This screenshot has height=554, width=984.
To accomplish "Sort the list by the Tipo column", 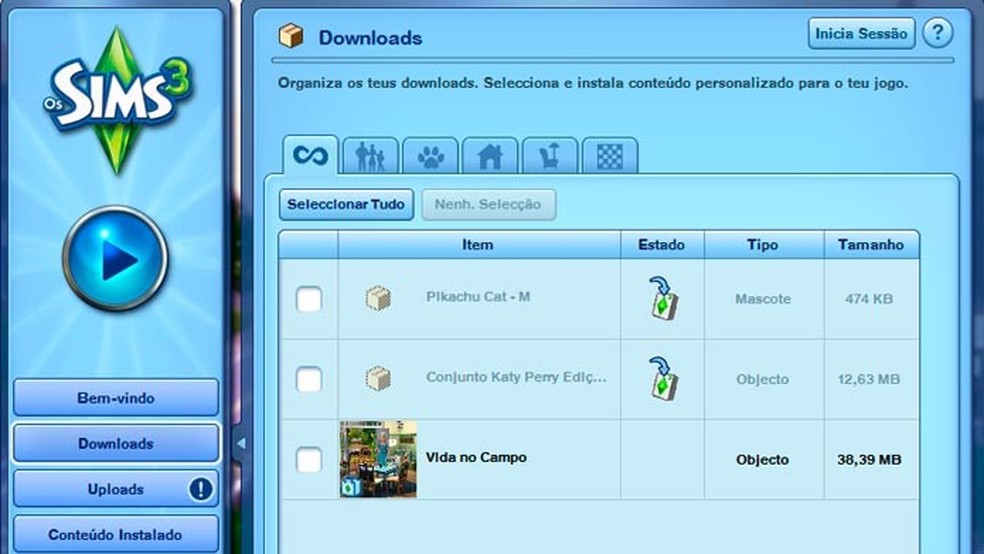I will point(764,245).
